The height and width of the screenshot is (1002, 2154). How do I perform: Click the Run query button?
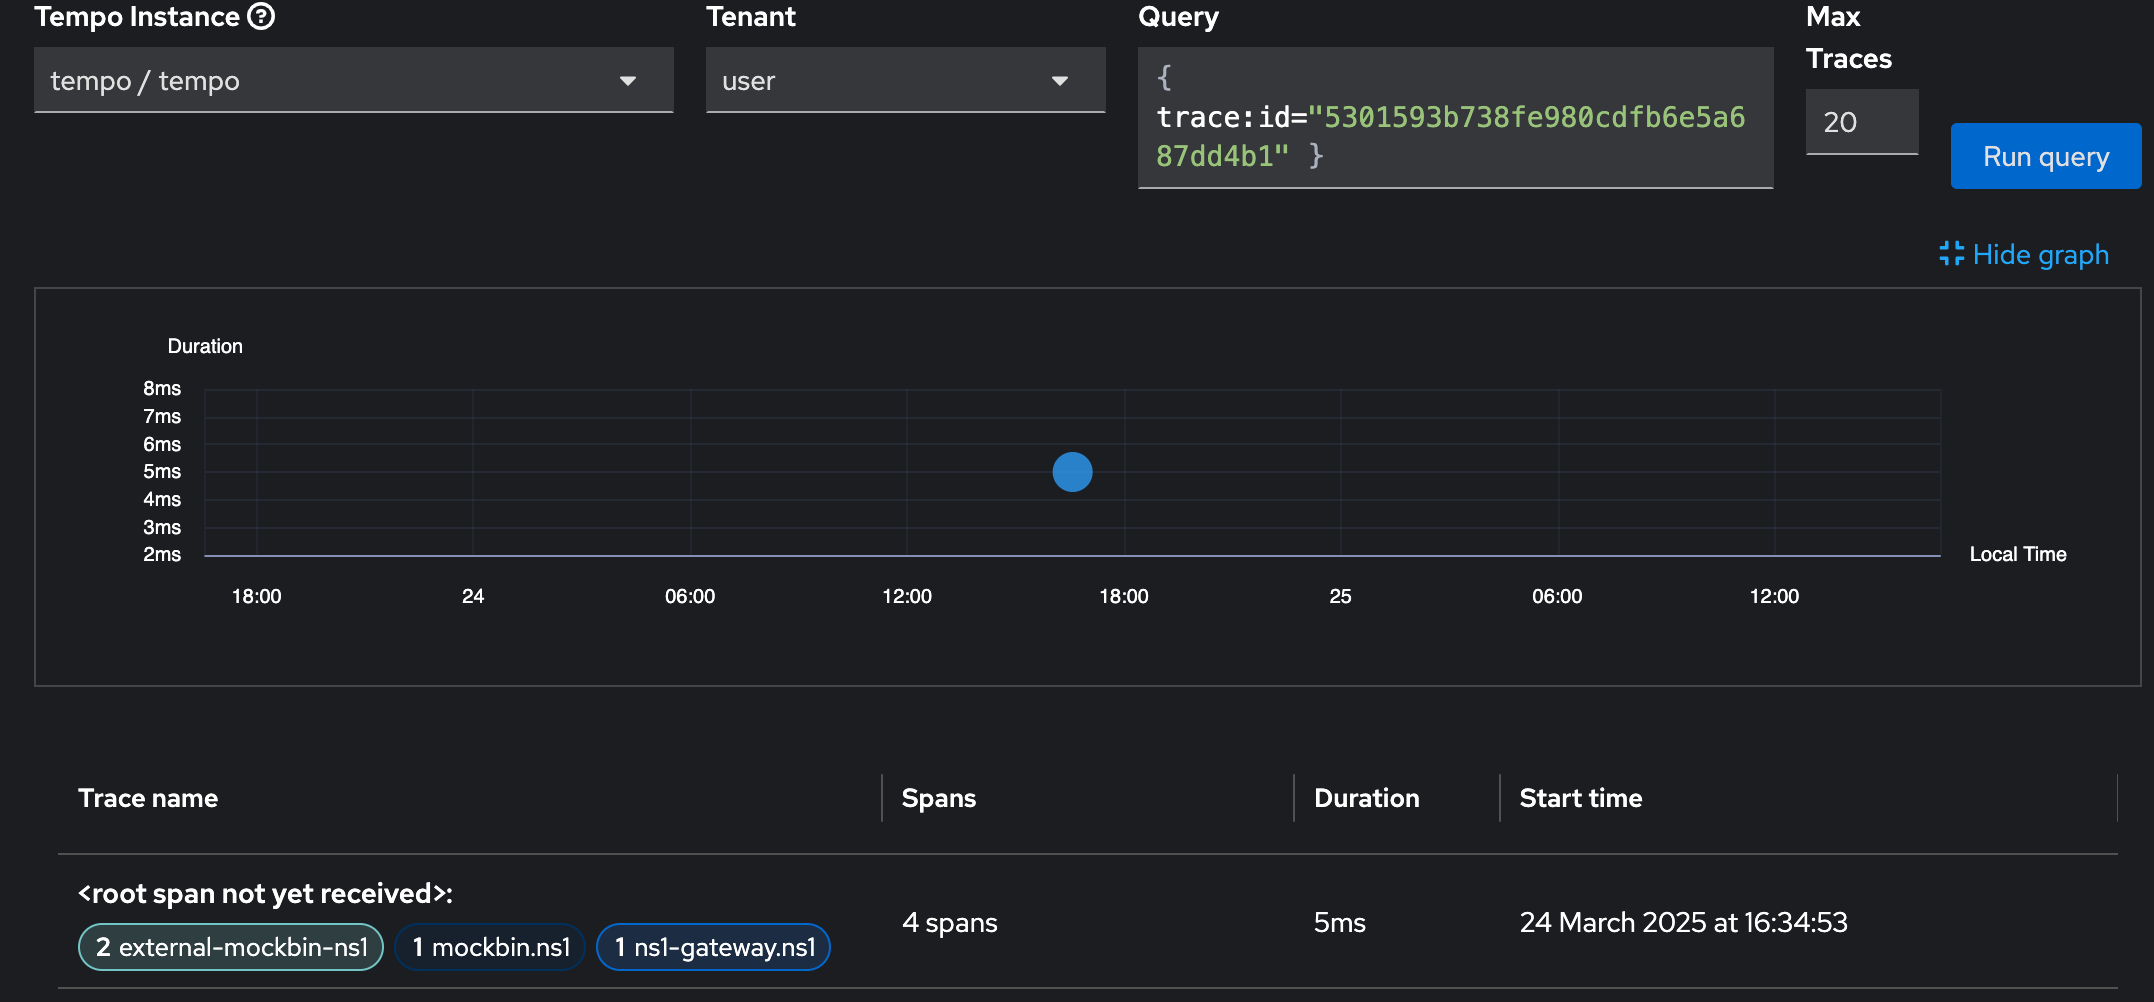coord(2045,156)
